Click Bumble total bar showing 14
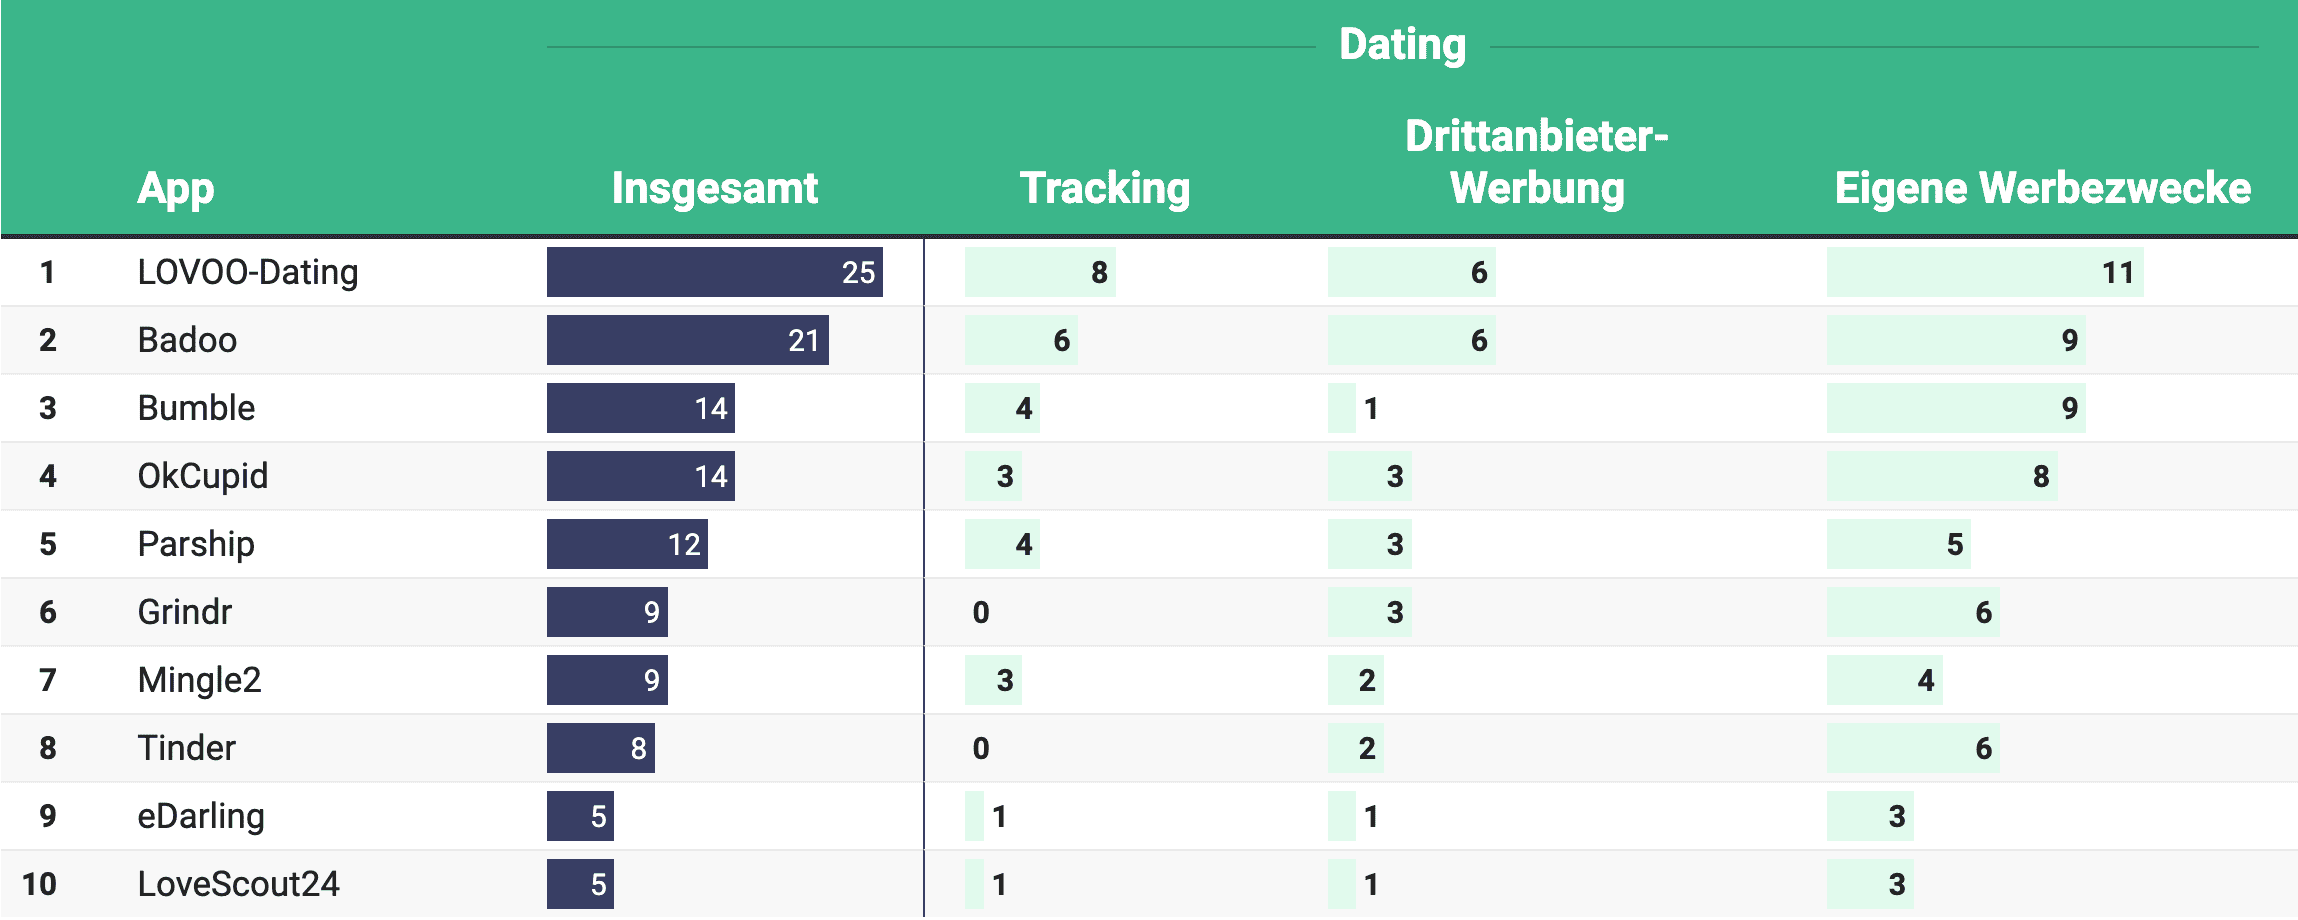Viewport: 2298px width, 920px height. 641,408
